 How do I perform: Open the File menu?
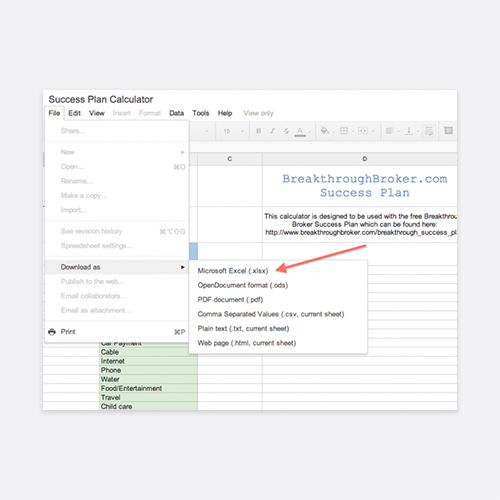54,113
